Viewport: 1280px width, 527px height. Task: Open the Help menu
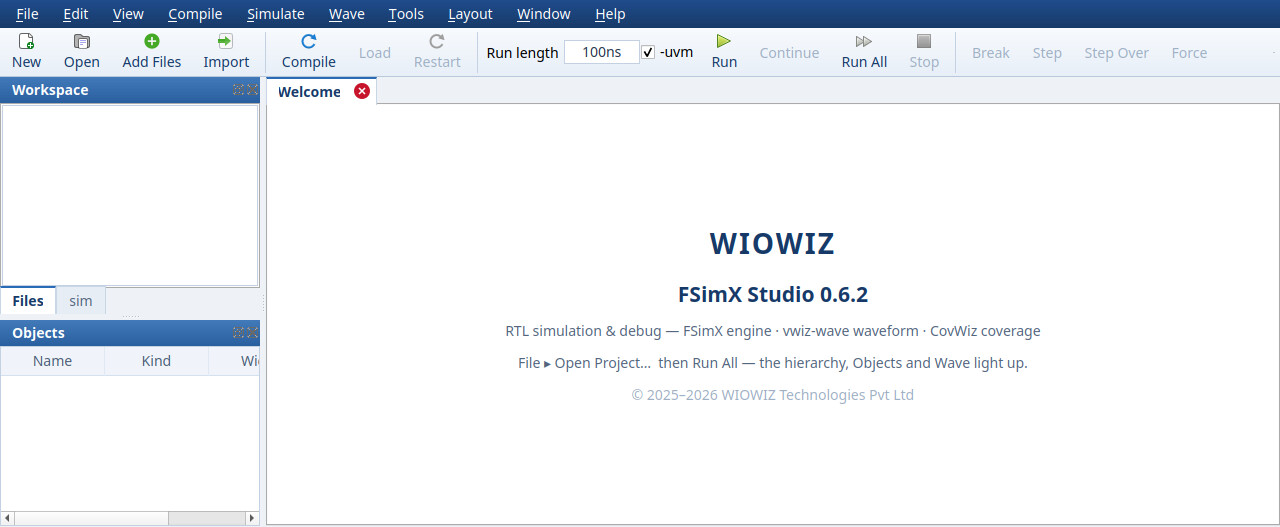point(610,14)
